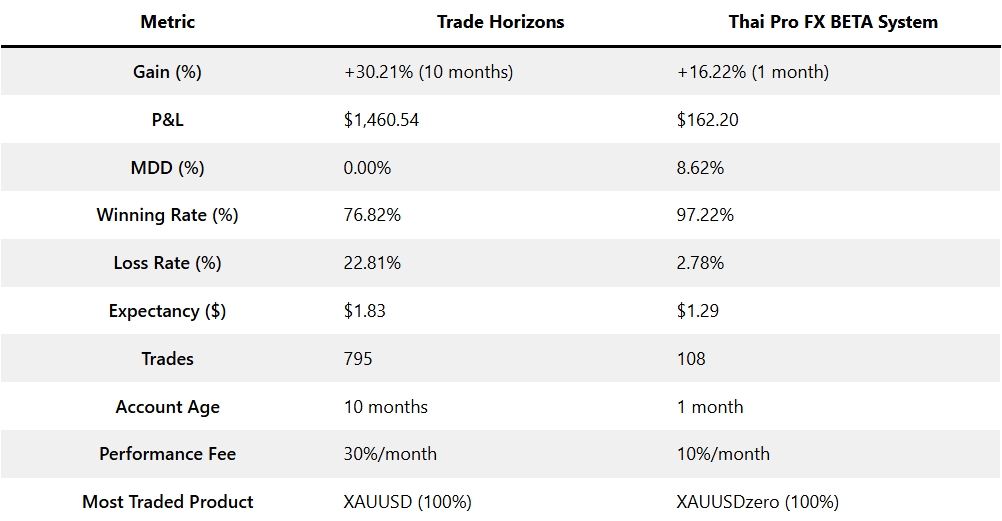Select the Winning Rate (%) row label
Image resolution: width=1002 pixels, height=521 pixels.
[168, 215]
